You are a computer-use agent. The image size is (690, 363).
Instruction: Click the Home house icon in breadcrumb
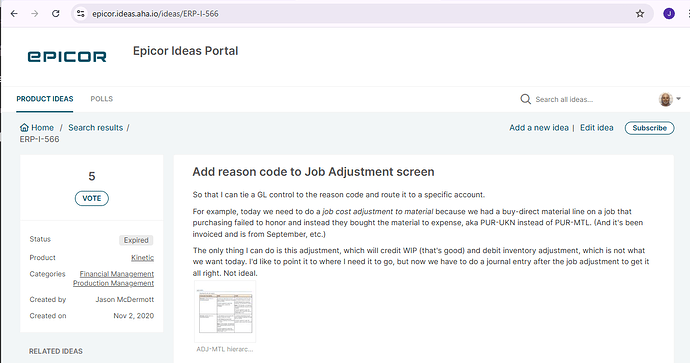click(24, 128)
